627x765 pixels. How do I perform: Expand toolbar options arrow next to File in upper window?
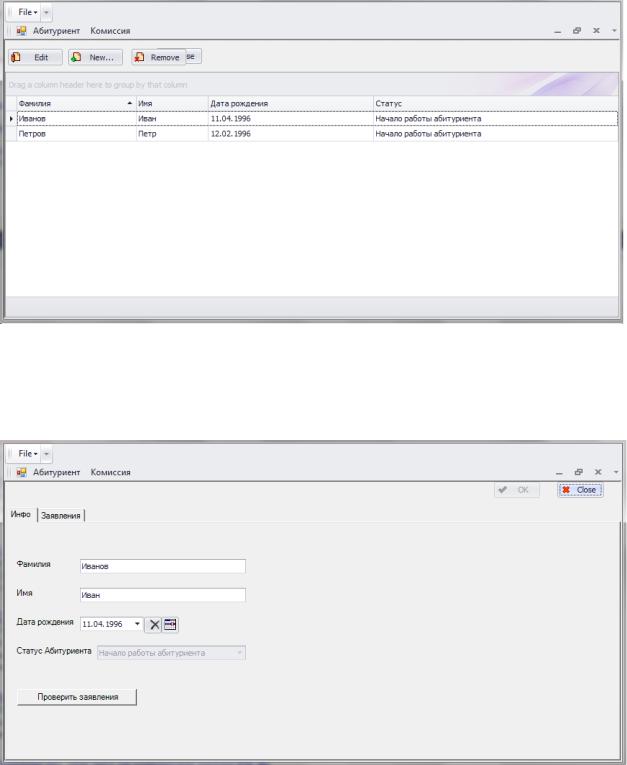click(46, 12)
